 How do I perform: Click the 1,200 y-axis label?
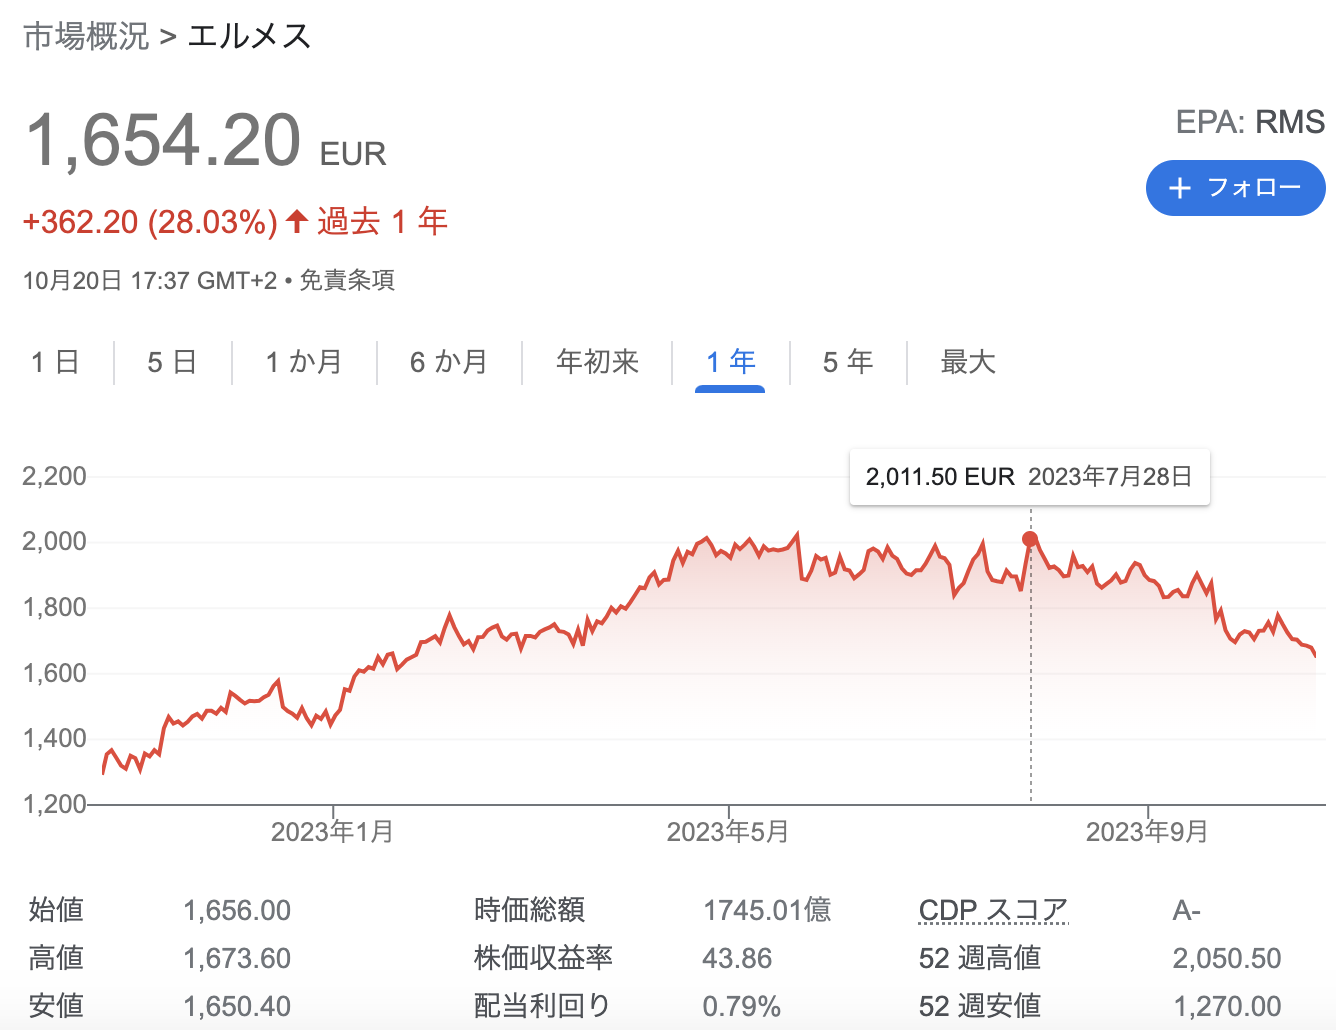[x=55, y=804]
